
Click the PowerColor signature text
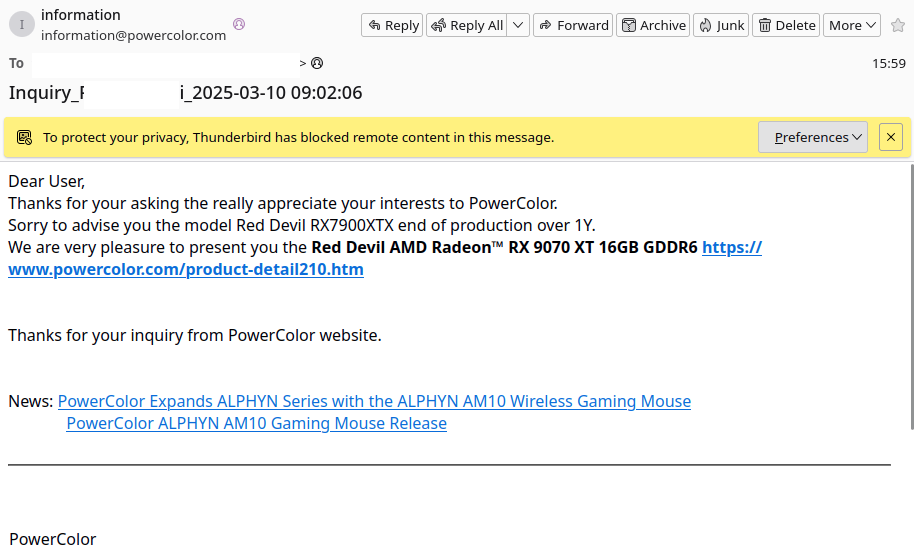click(52, 539)
